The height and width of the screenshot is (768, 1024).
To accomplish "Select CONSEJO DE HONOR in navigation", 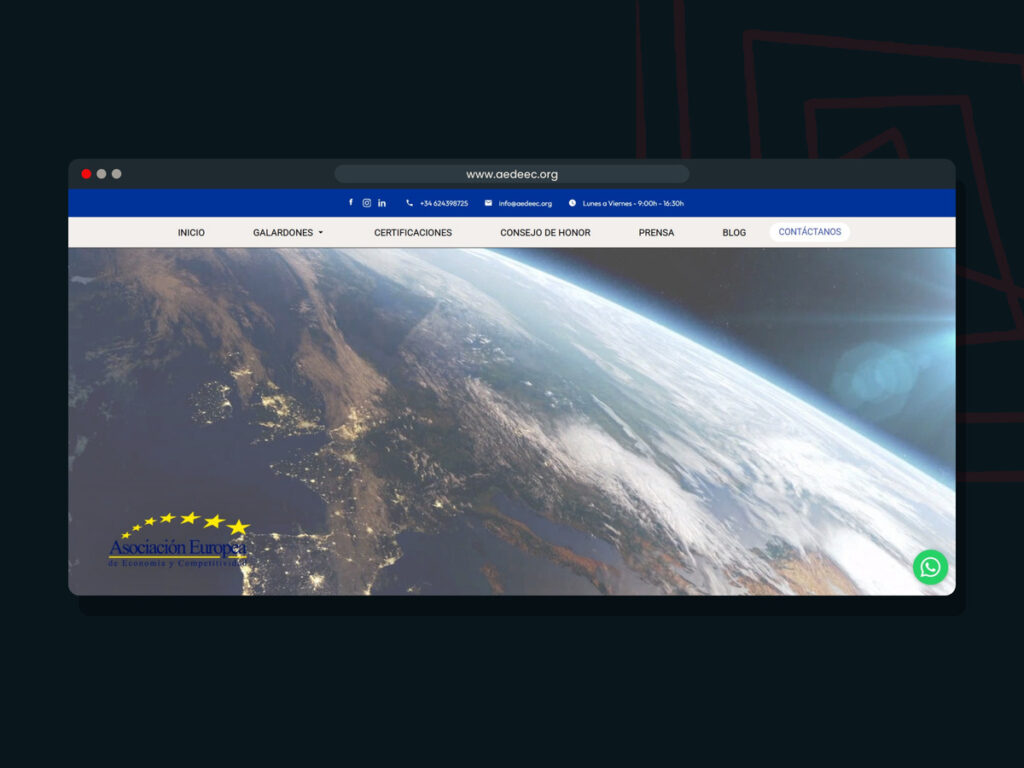I will [545, 232].
